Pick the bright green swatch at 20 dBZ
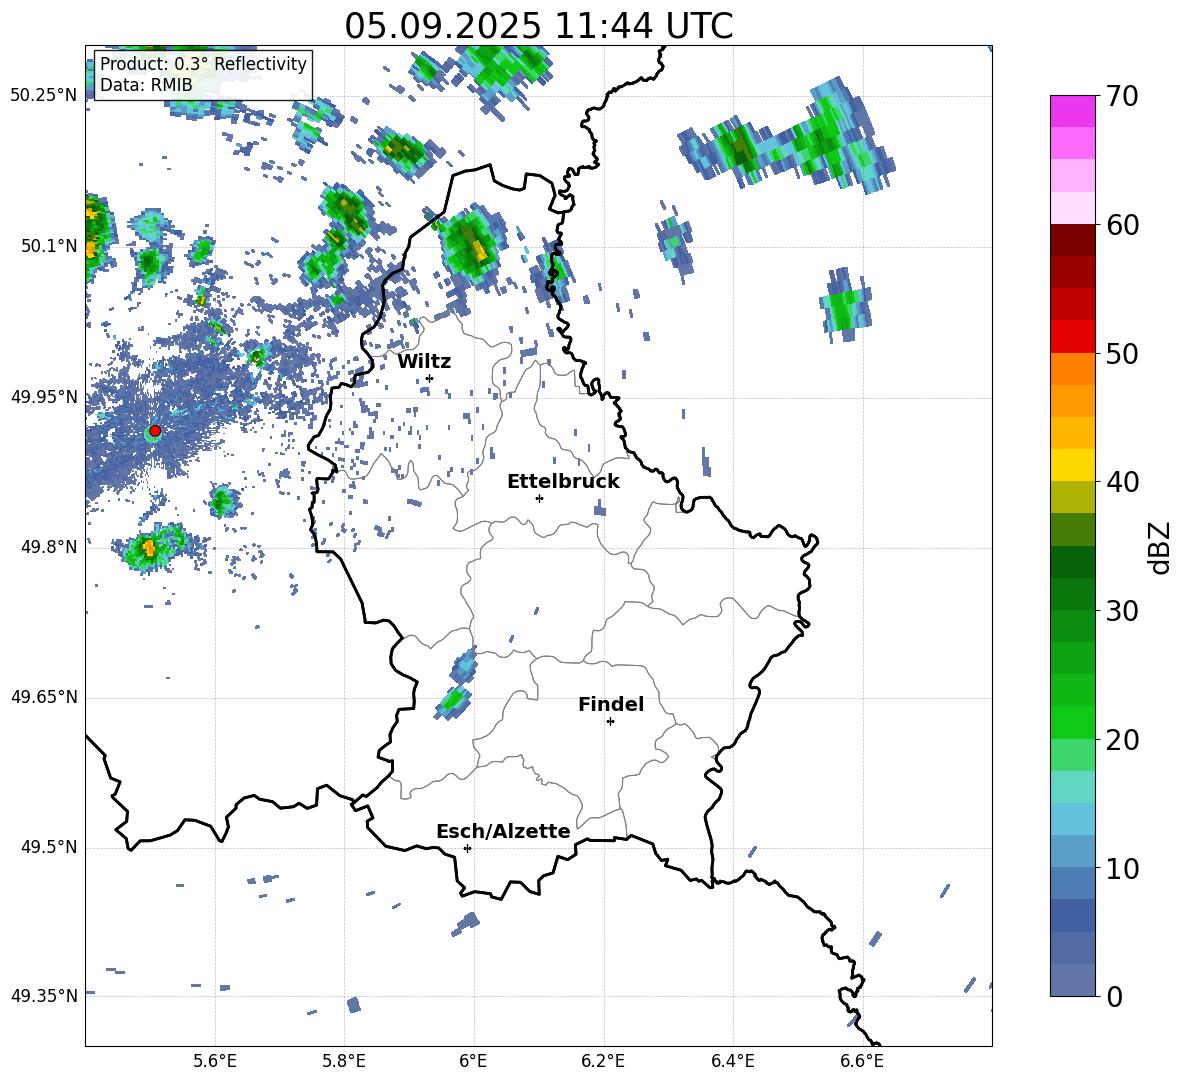Viewport: 1184px width, 1081px height. click(x=1072, y=722)
